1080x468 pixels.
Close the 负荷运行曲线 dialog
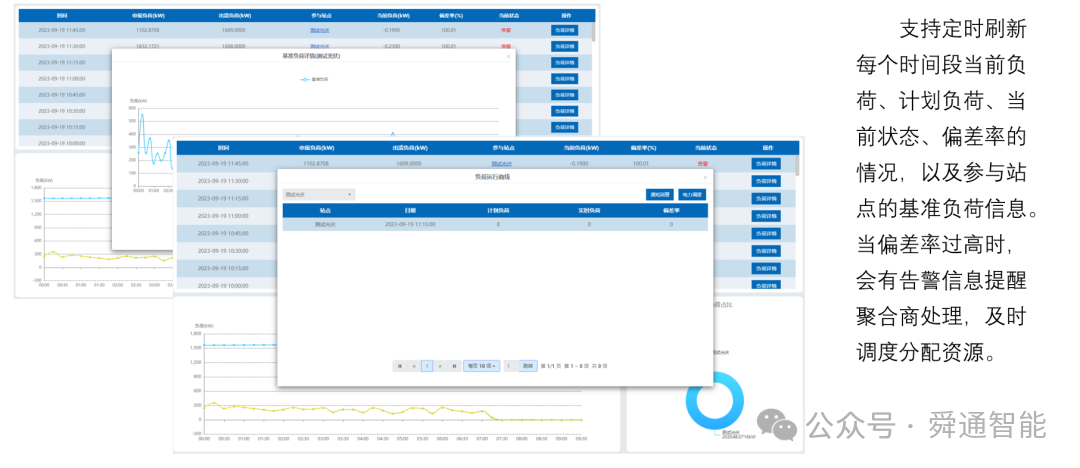coord(705,177)
